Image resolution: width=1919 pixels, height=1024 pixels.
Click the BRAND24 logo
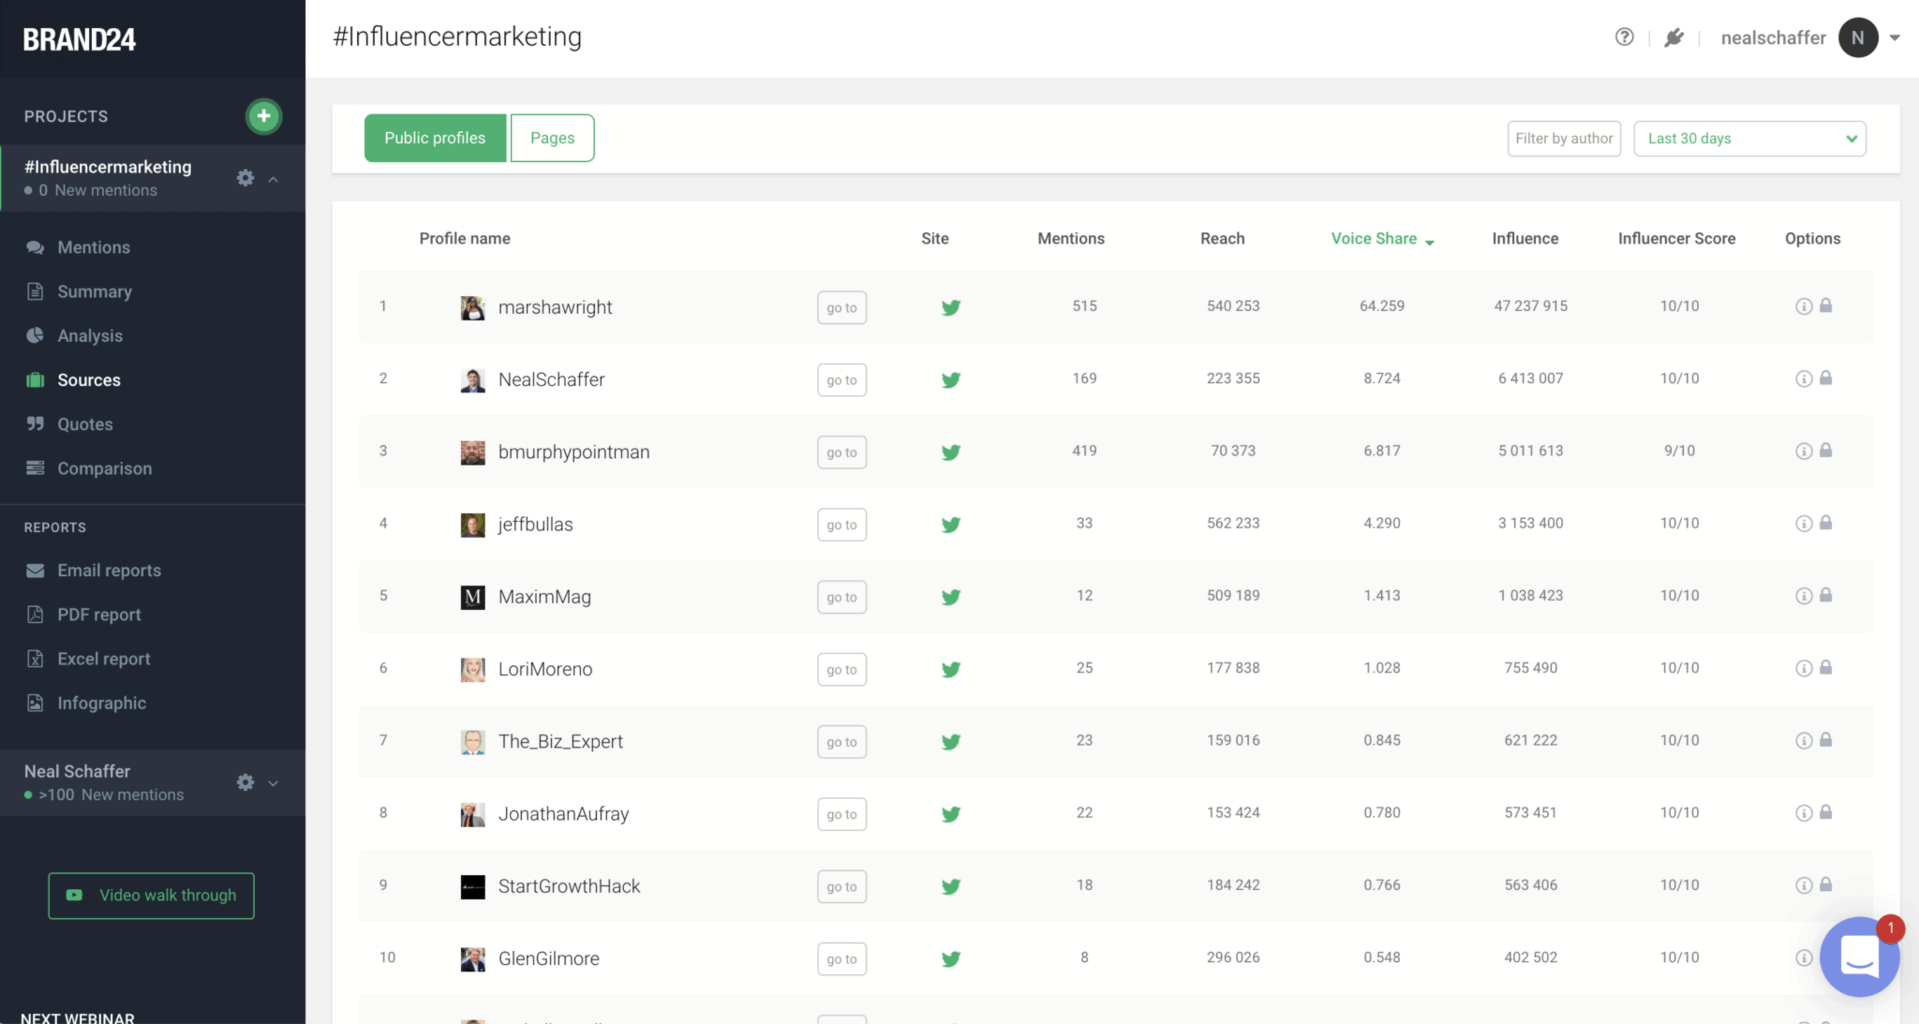point(79,39)
